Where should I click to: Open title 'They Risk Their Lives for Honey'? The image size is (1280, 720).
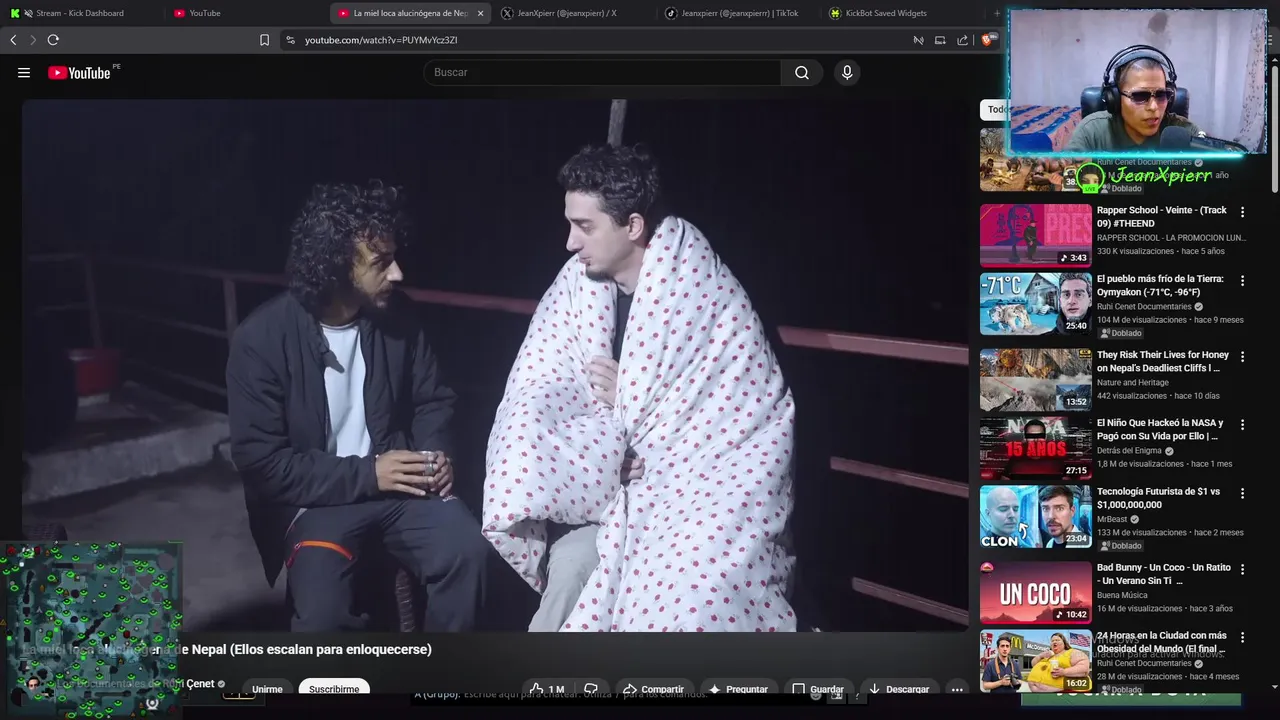click(1163, 361)
